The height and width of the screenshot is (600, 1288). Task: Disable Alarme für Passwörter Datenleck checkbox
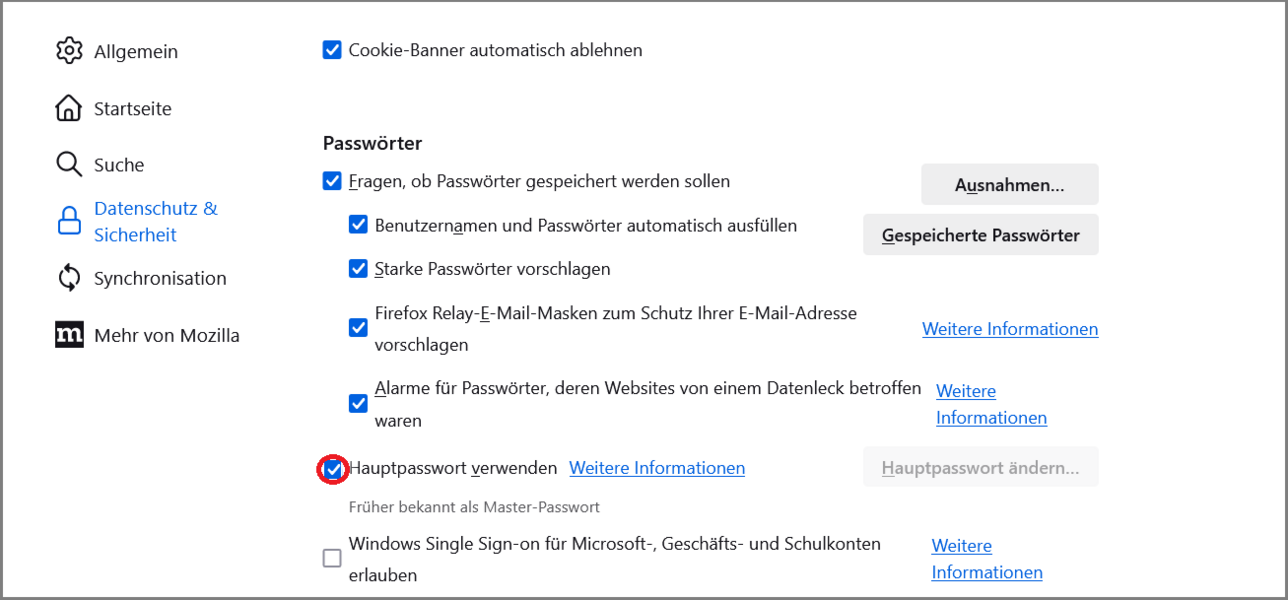pos(358,404)
